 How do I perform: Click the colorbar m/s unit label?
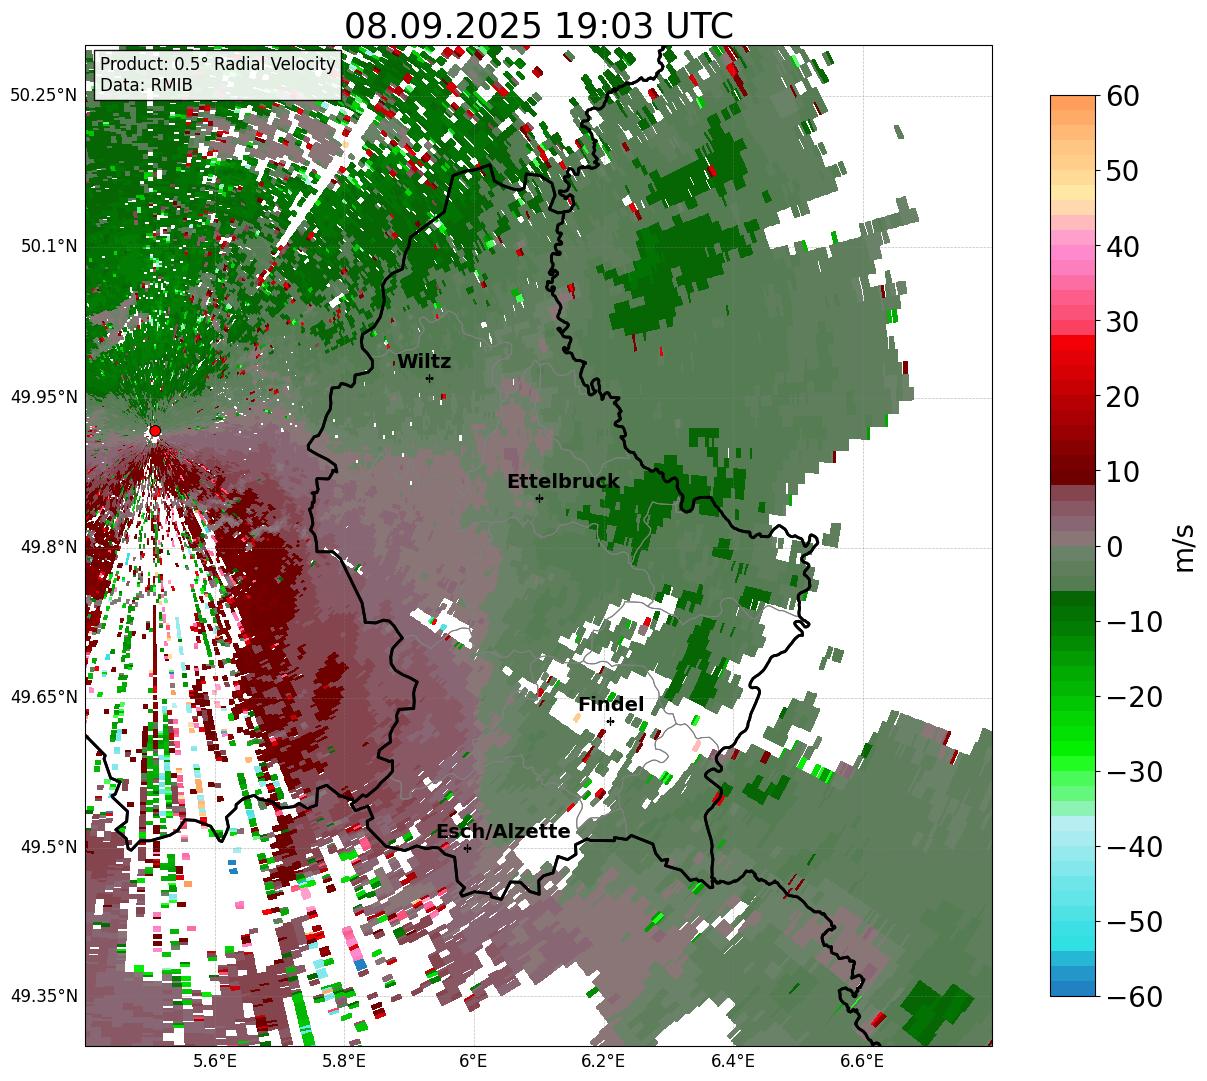(x=1184, y=546)
